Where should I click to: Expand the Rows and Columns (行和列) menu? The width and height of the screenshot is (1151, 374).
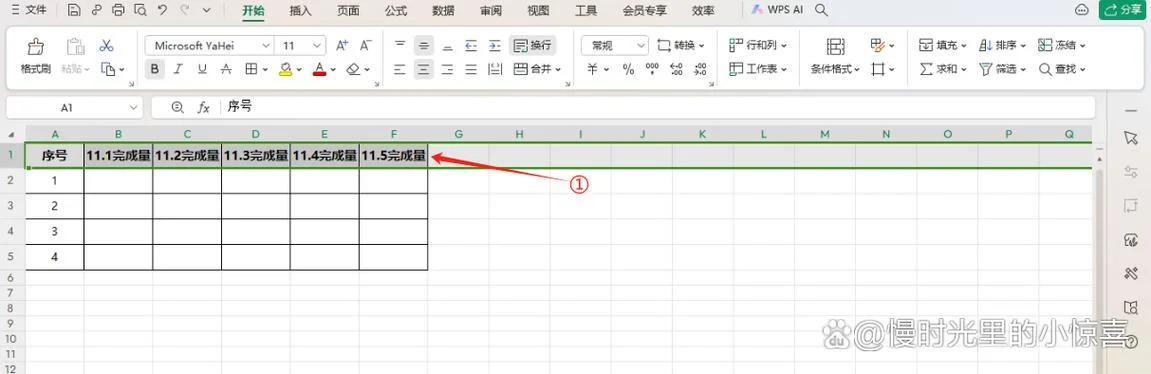758,46
